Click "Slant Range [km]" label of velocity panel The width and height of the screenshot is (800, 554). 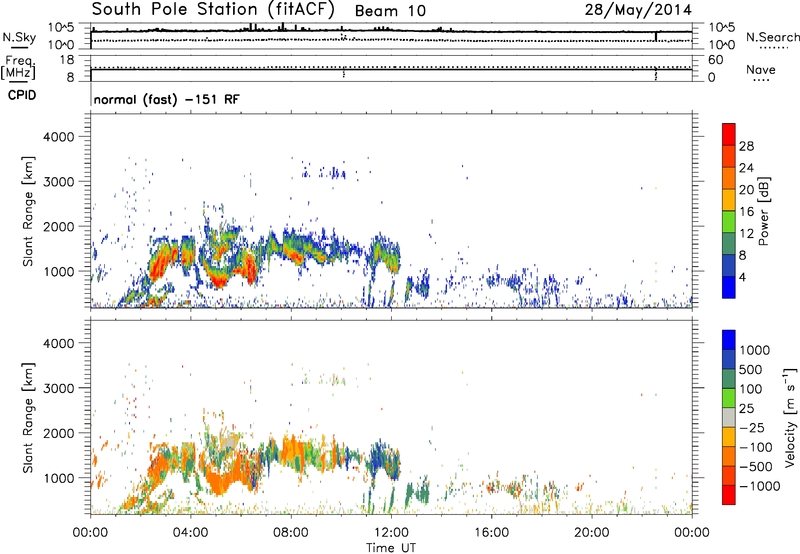pyautogui.click(x=28, y=418)
